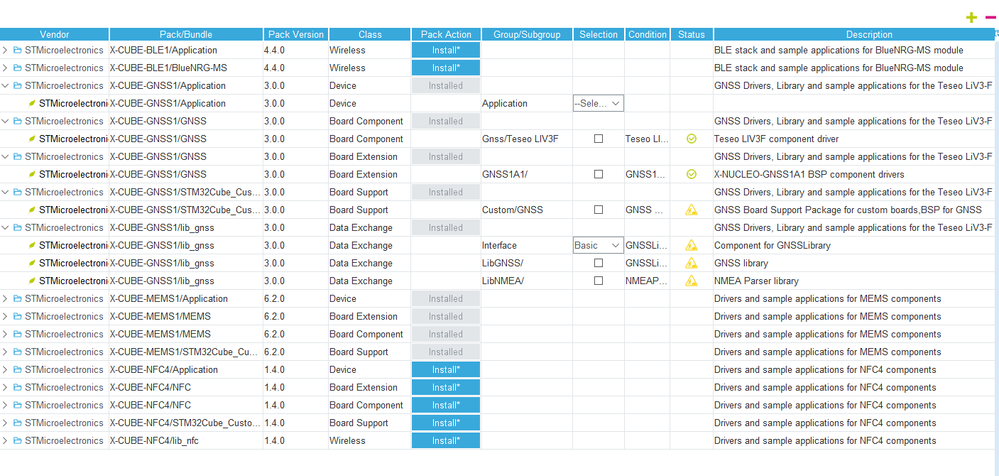
Task: Click warning status icon in Custom/GNSS row
Action: [x=691, y=210]
